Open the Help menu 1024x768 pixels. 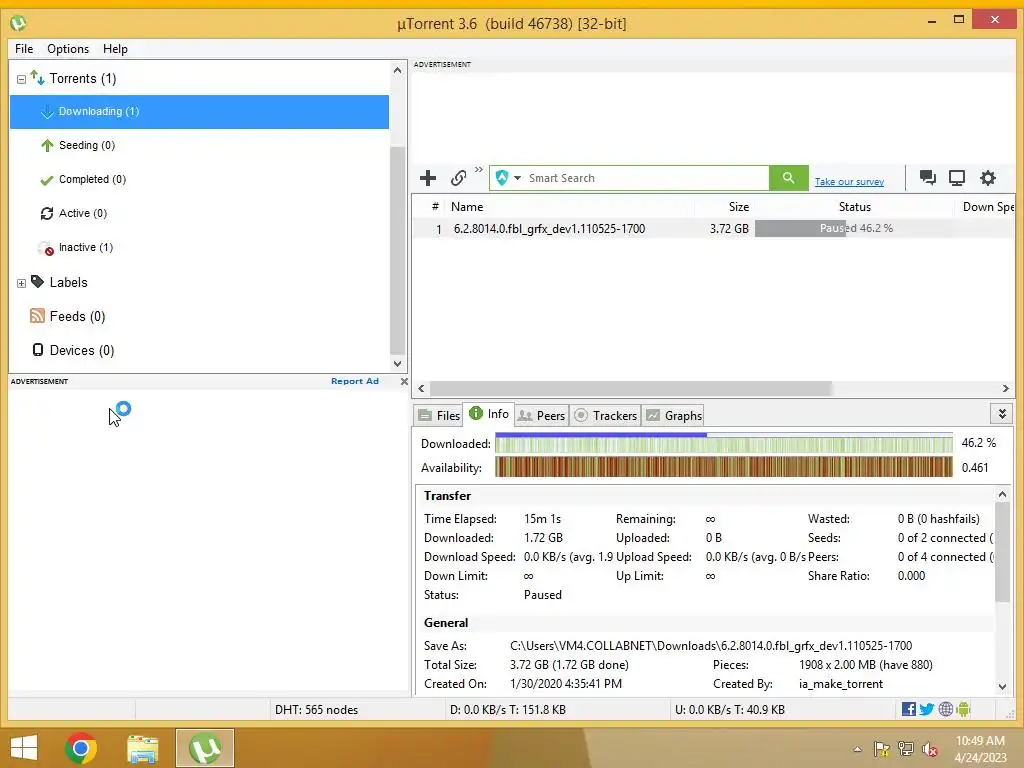[x=115, y=49]
